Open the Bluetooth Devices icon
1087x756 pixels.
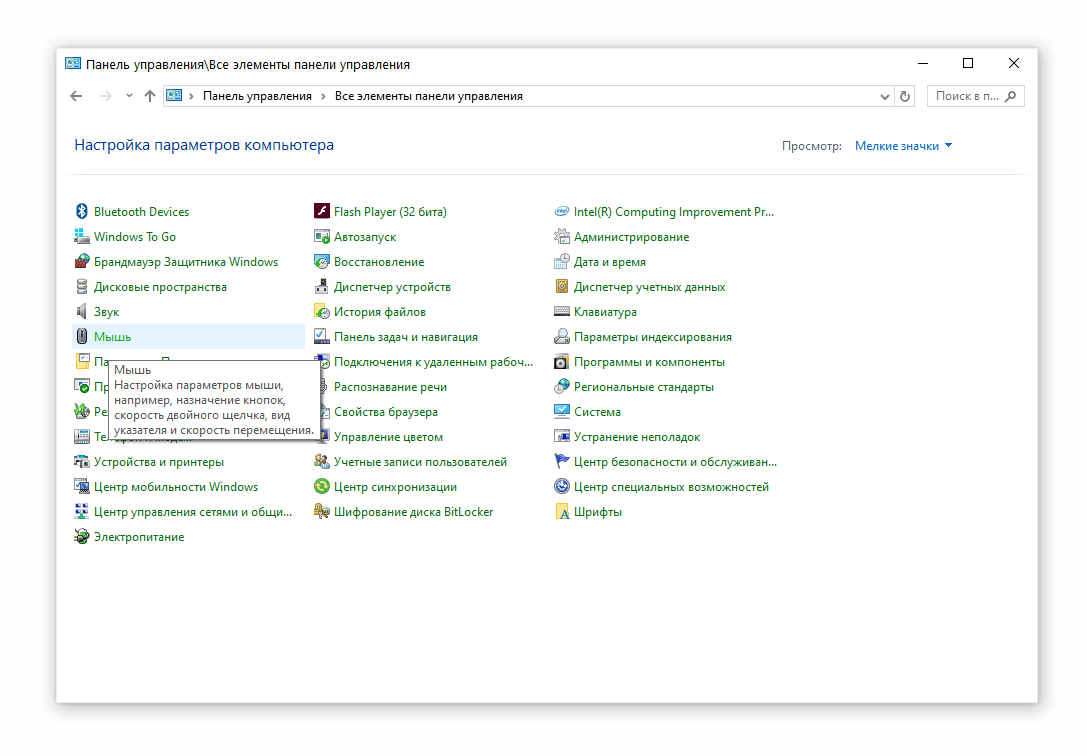[x=82, y=211]
